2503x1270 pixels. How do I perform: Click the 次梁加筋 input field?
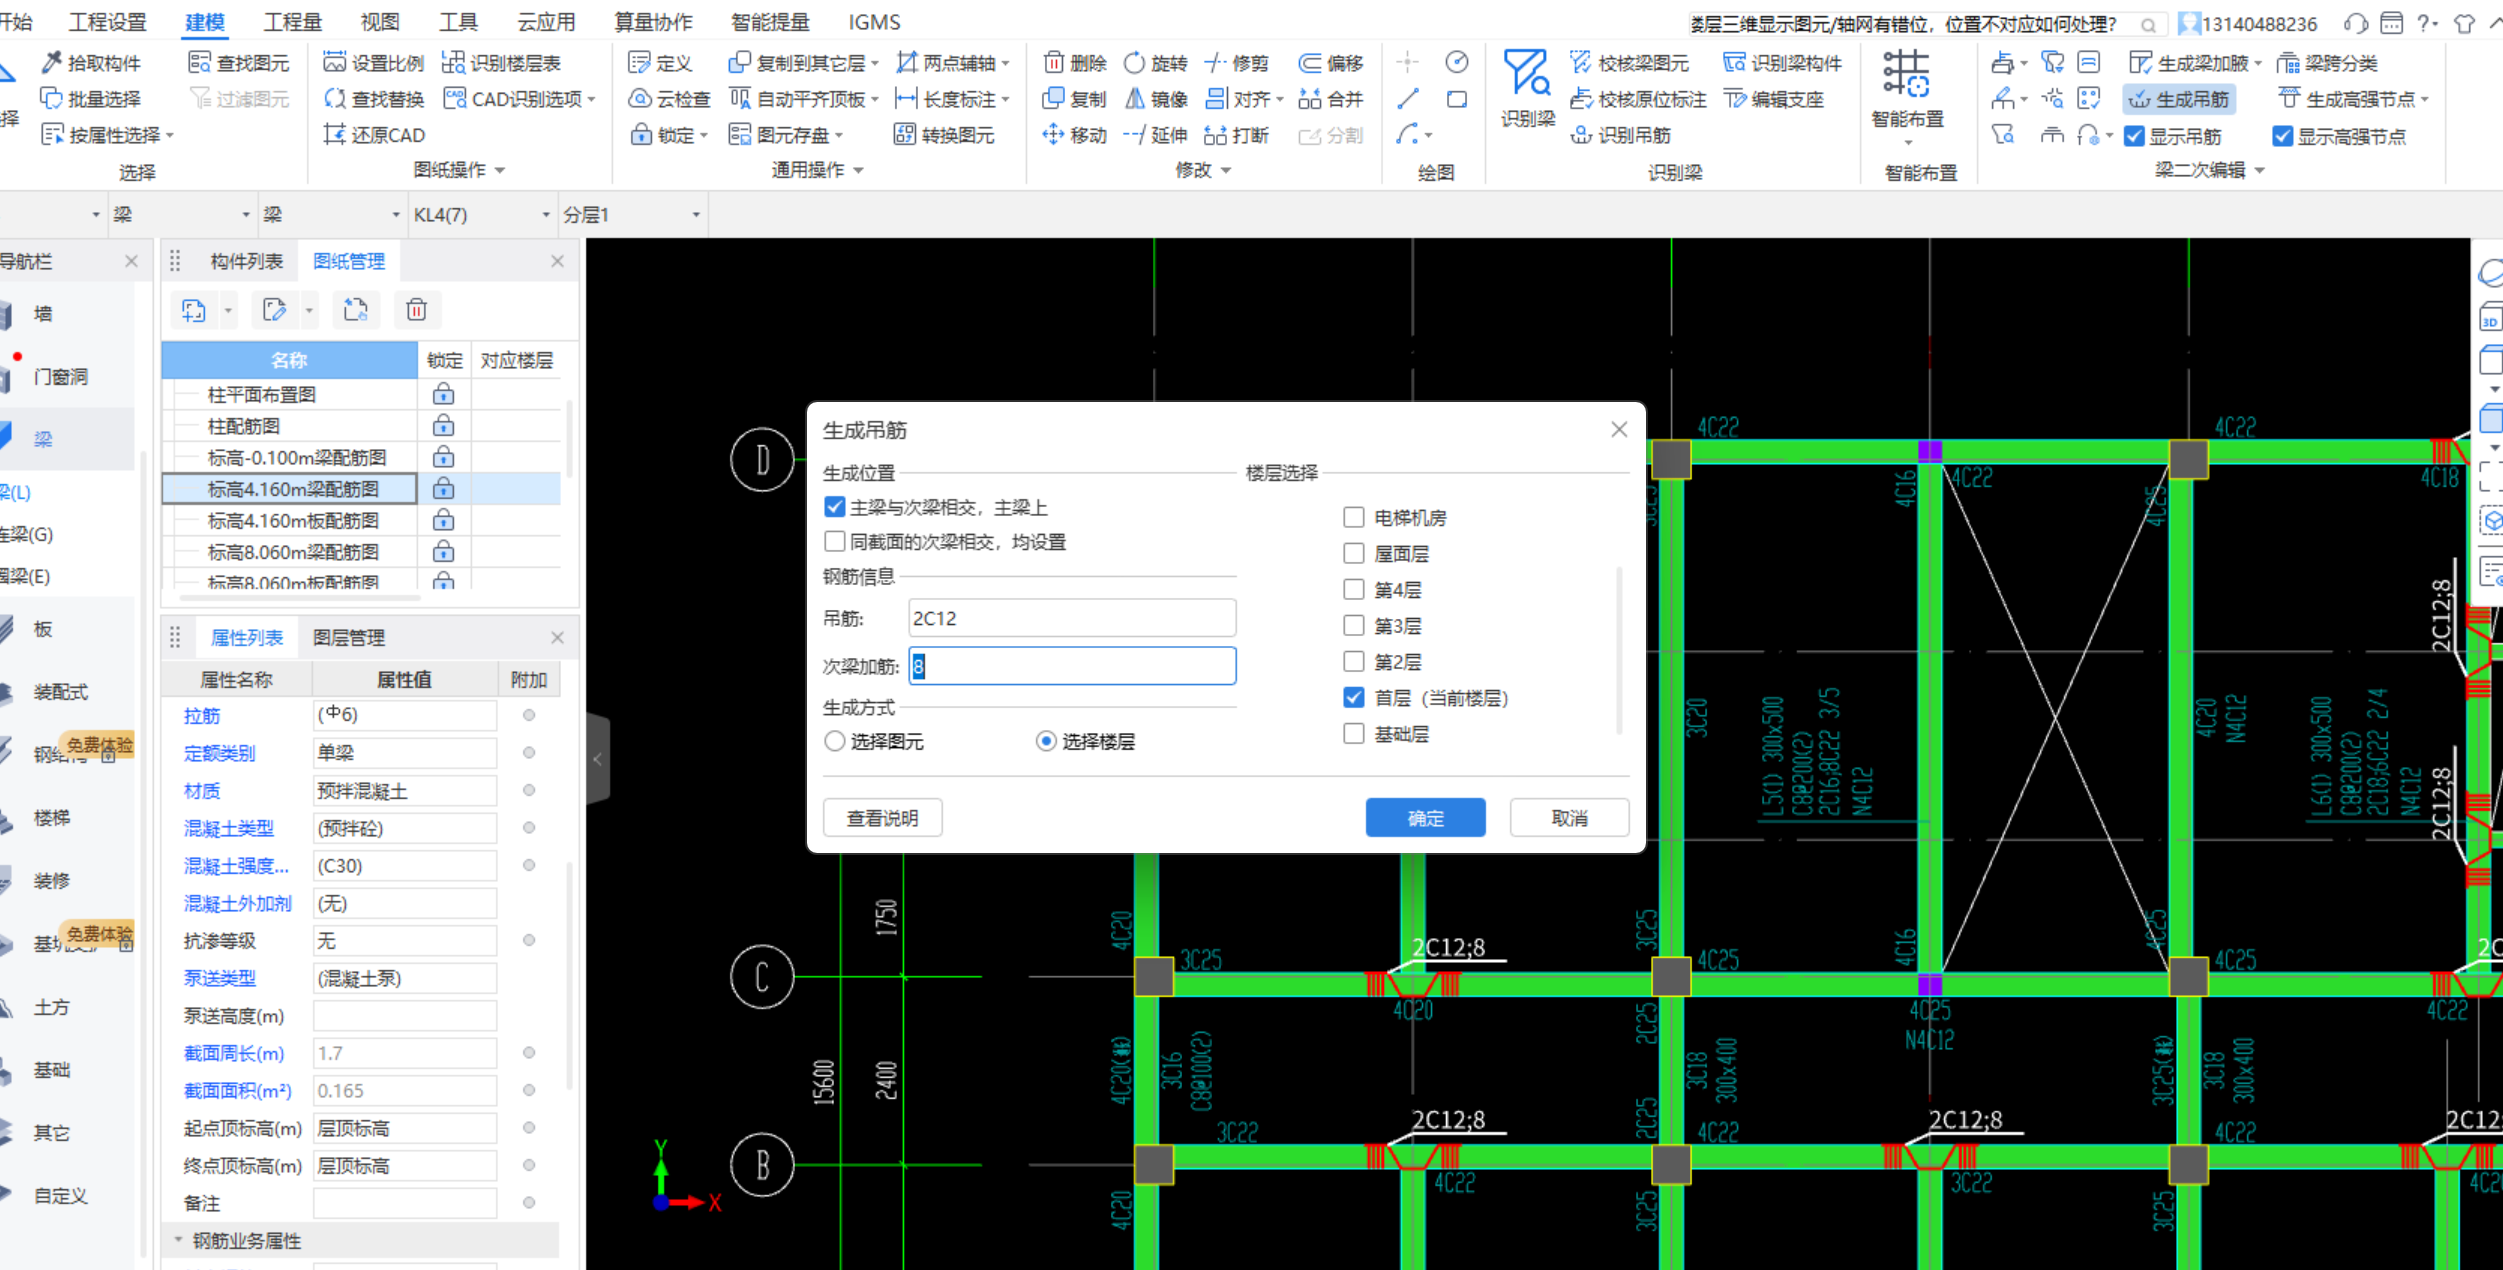[1072, 666]
